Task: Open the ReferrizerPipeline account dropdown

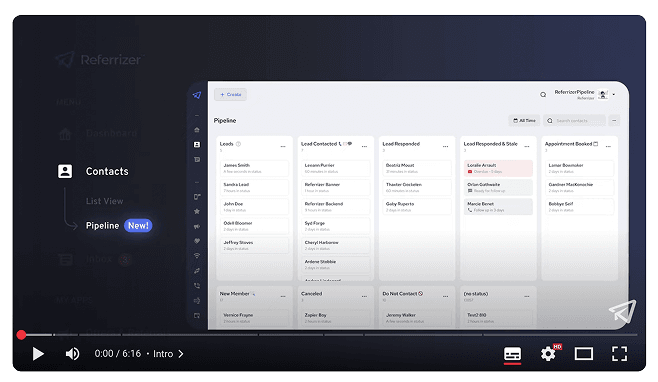Action: [x=614, y=94]
